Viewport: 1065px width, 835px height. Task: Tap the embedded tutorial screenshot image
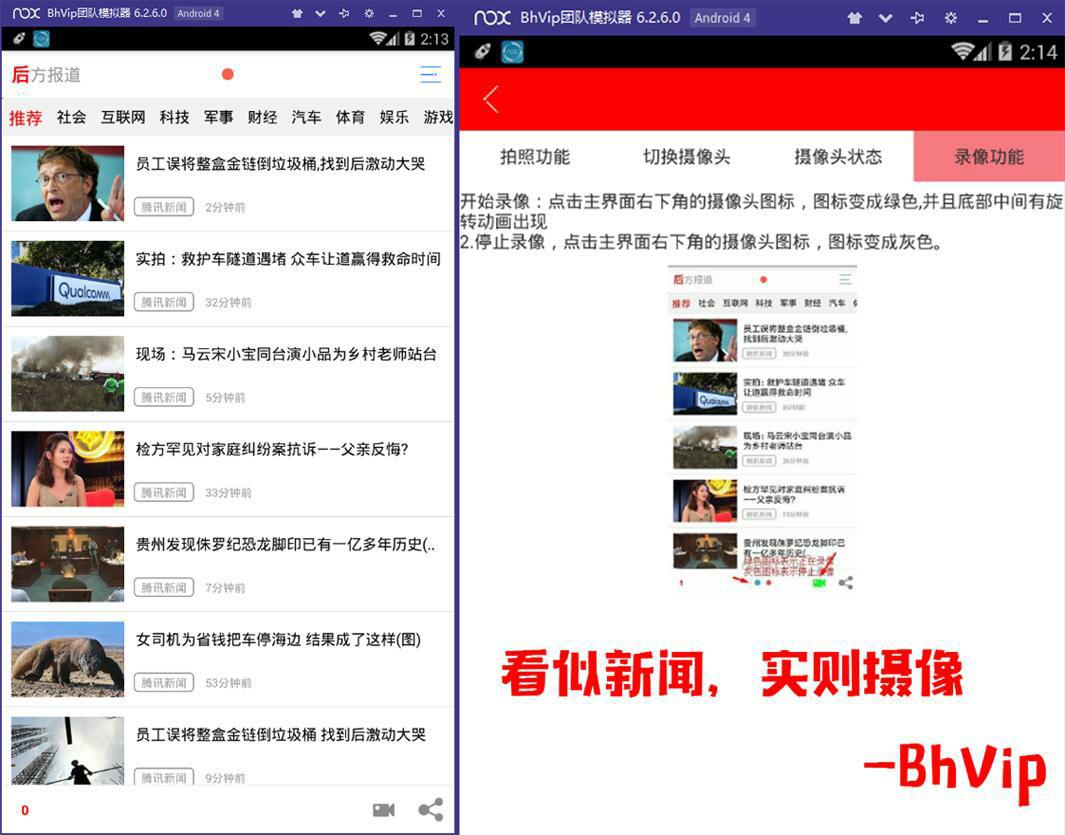(x=763, y=429)
